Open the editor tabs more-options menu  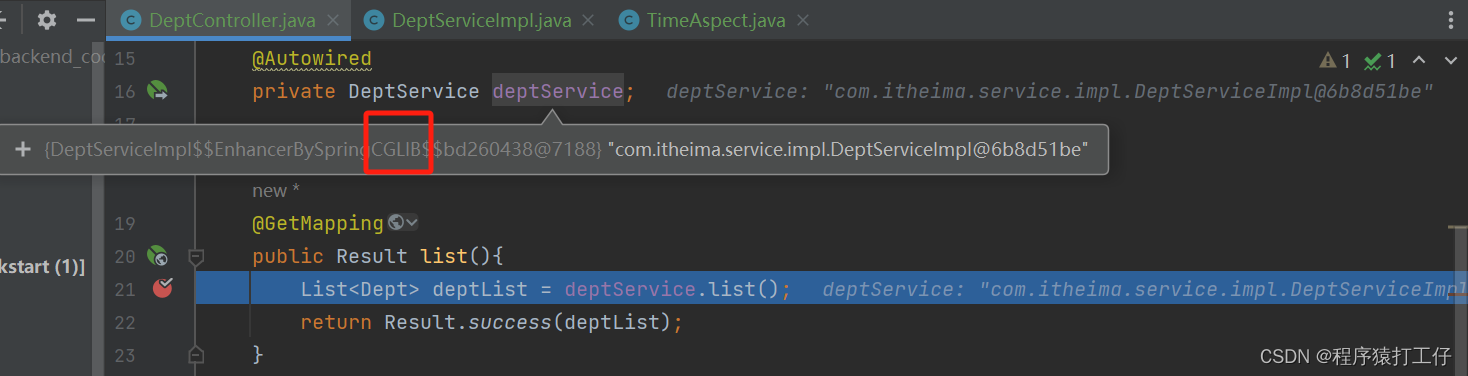tap(1452, 20)
